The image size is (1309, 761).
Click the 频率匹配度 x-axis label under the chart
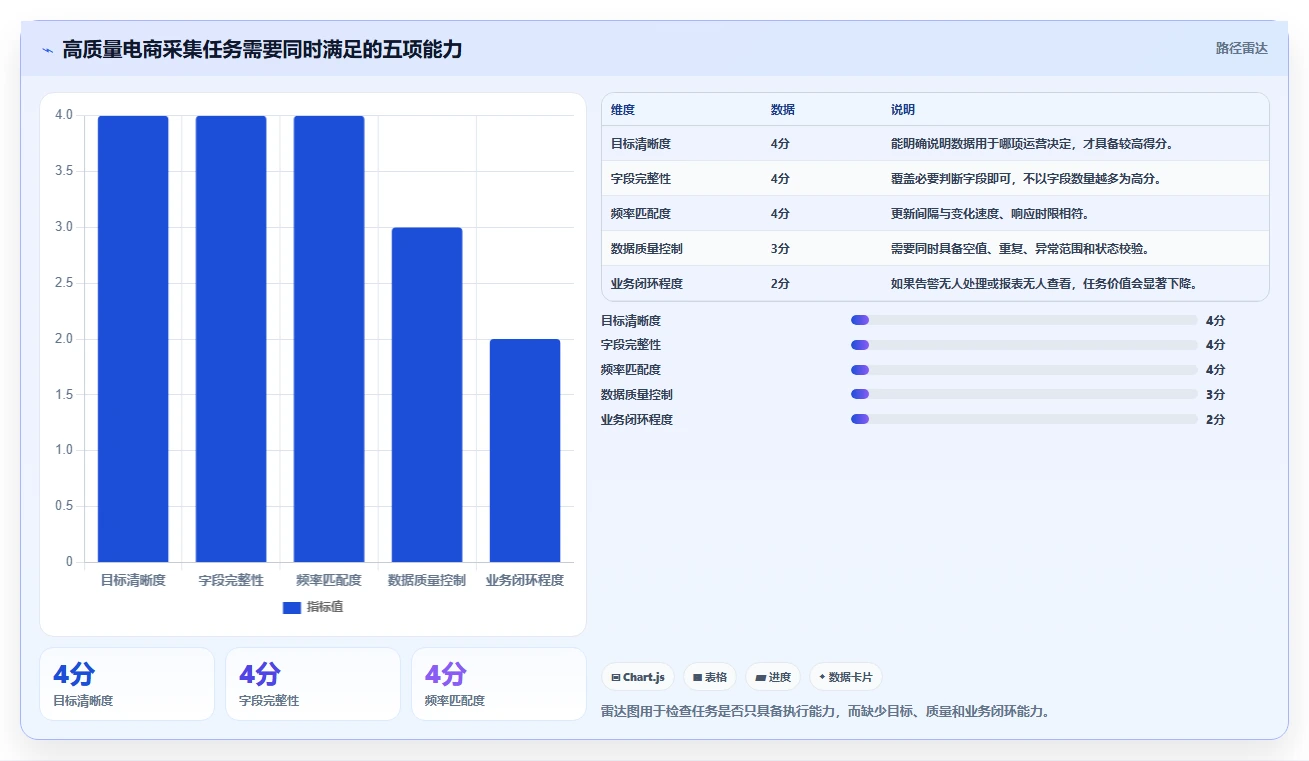pos(329,580)
